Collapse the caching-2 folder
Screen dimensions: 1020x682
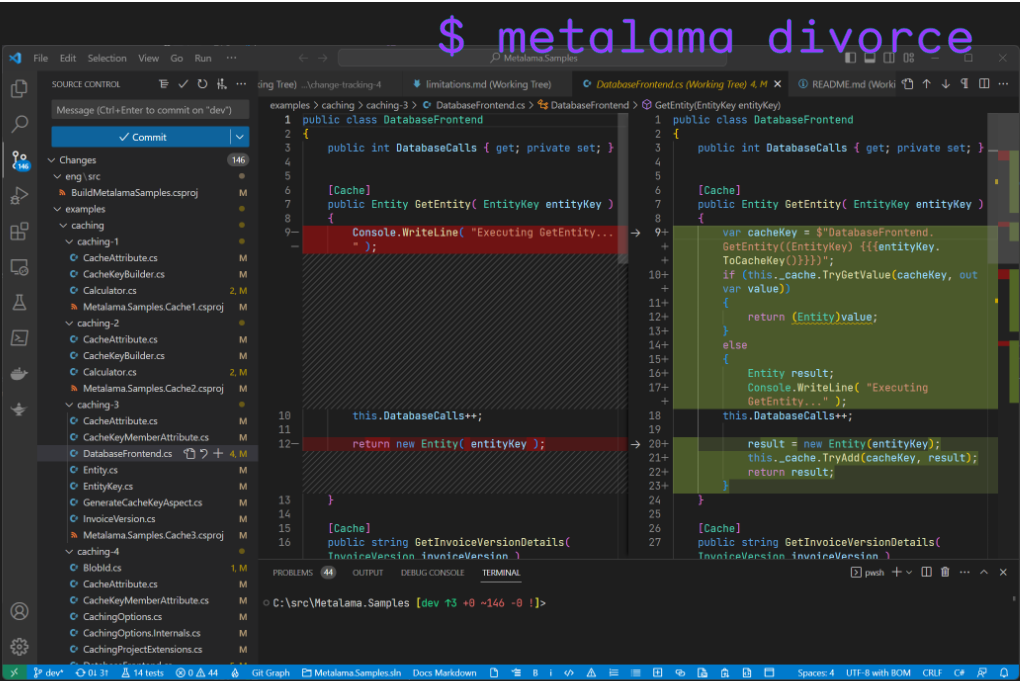[x=69, y=323]
